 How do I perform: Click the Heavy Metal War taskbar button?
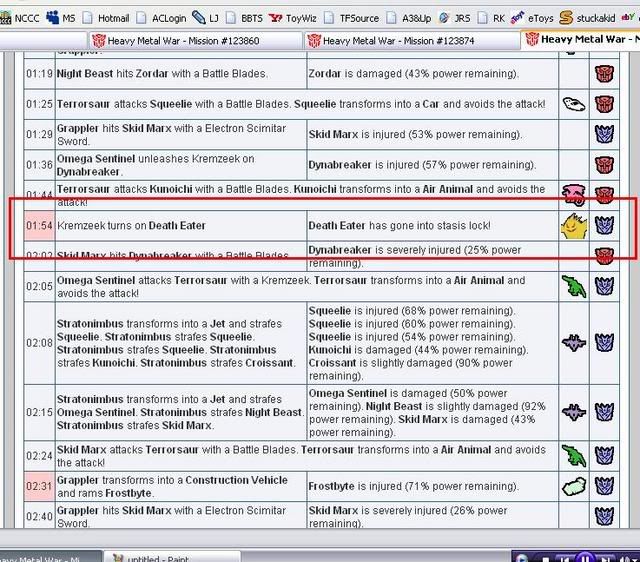point(50,557)
